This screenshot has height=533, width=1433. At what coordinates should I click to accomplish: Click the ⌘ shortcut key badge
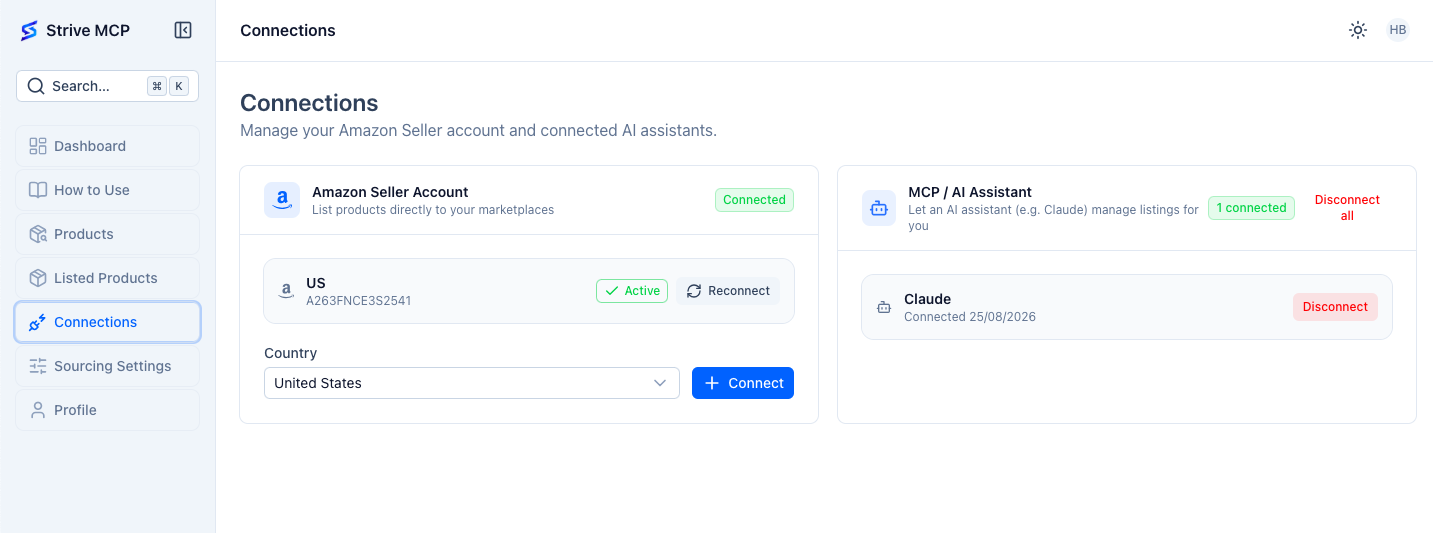[x=157, y=86]
